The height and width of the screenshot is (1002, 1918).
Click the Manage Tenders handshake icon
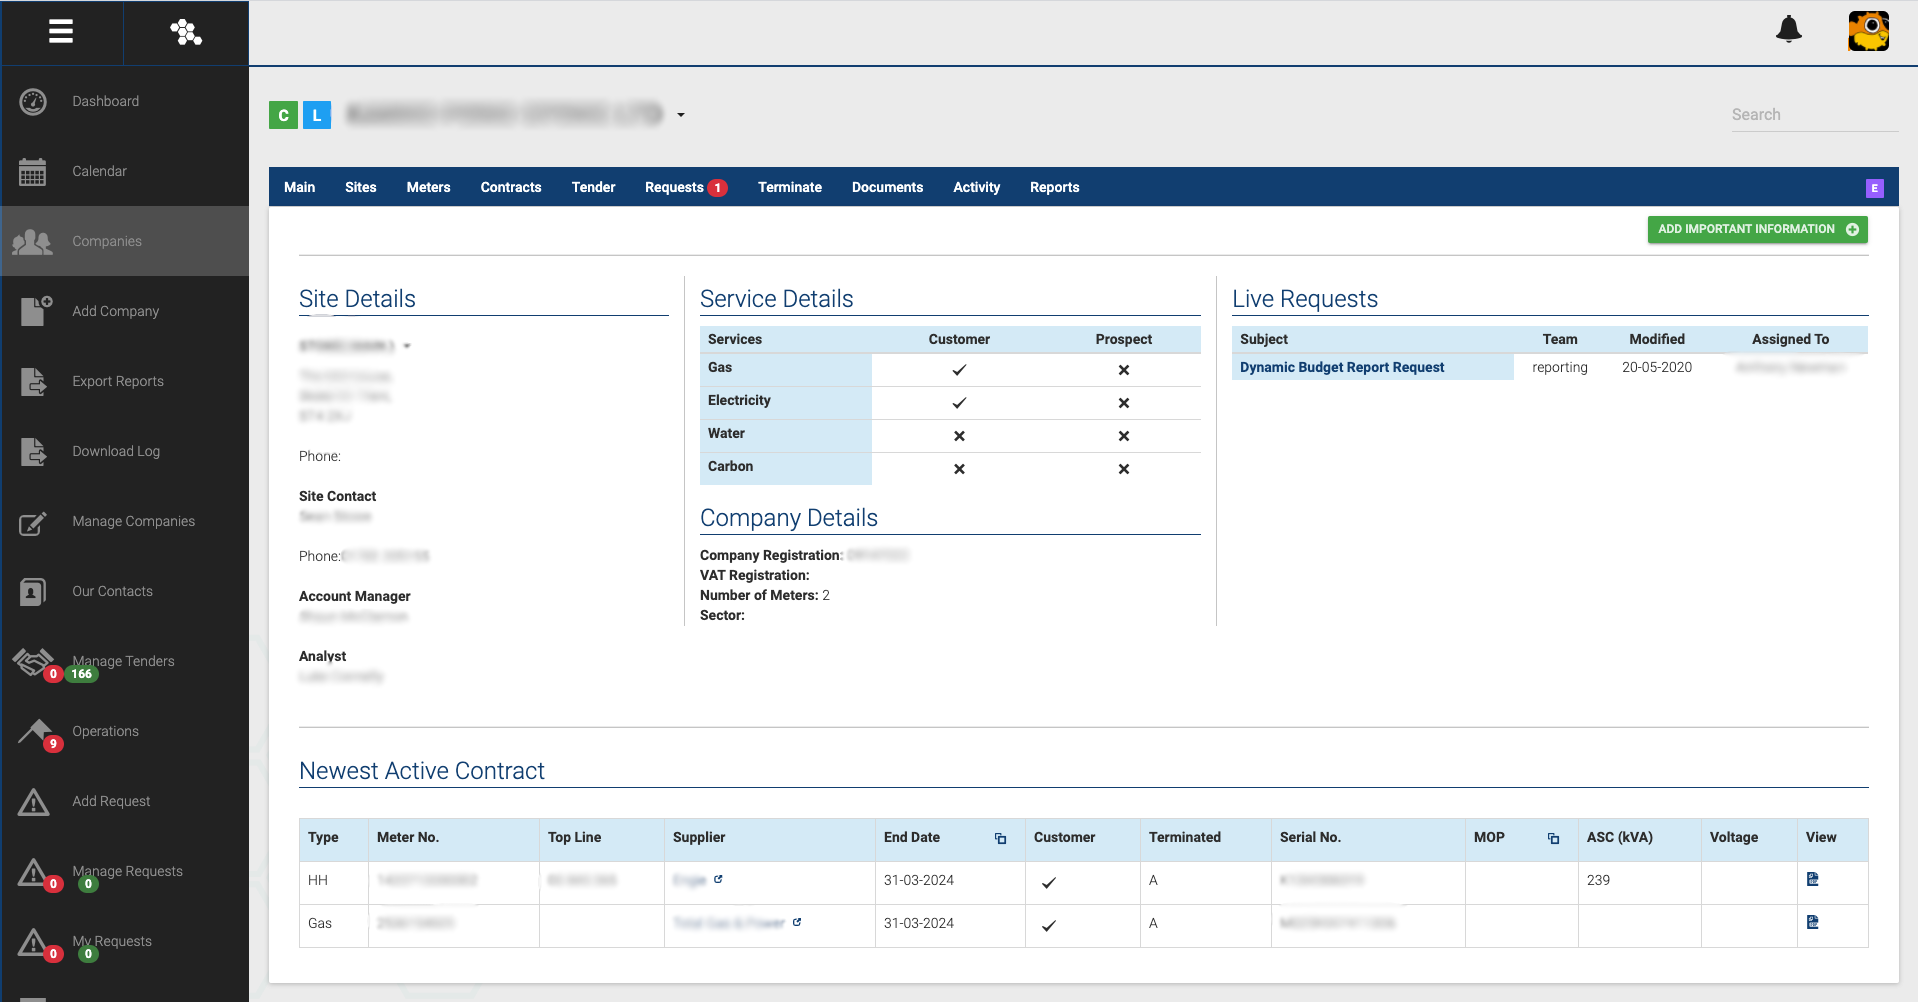pos(33,661)
